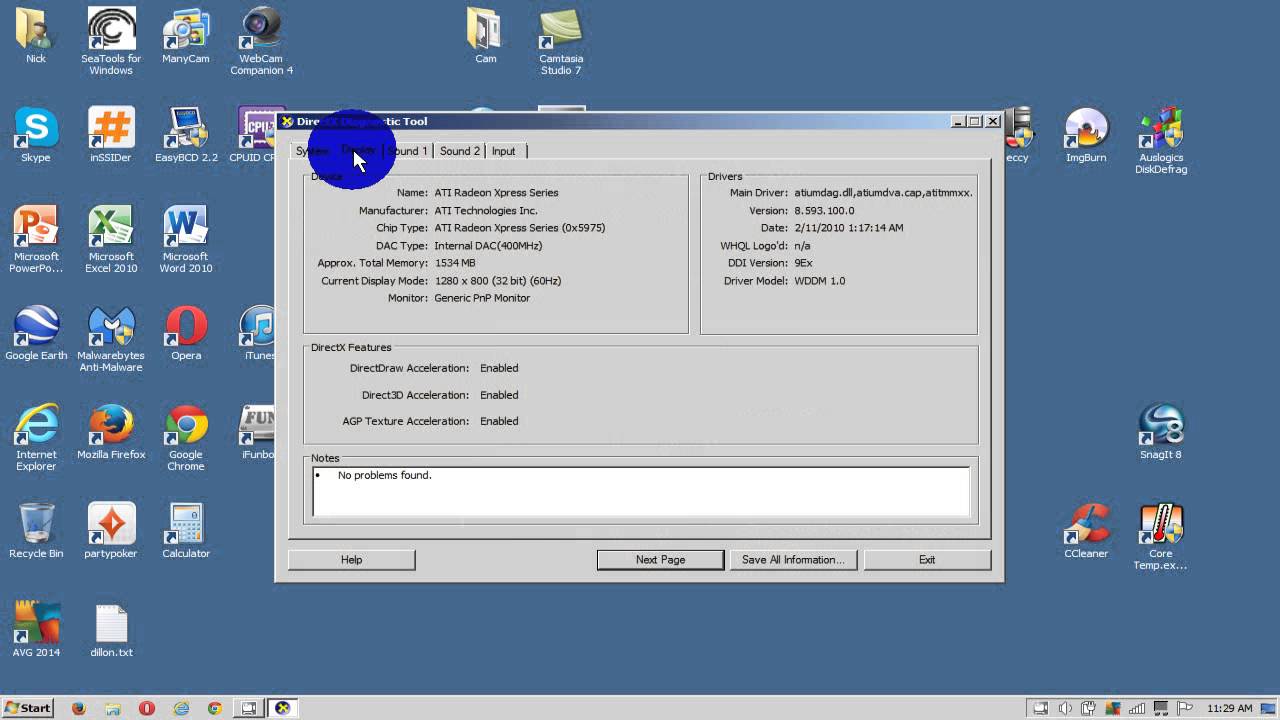Open Microsoft Excel 2010 shortcut
The height and width of the screenshot is (720, 1280).
pos(111,240)
